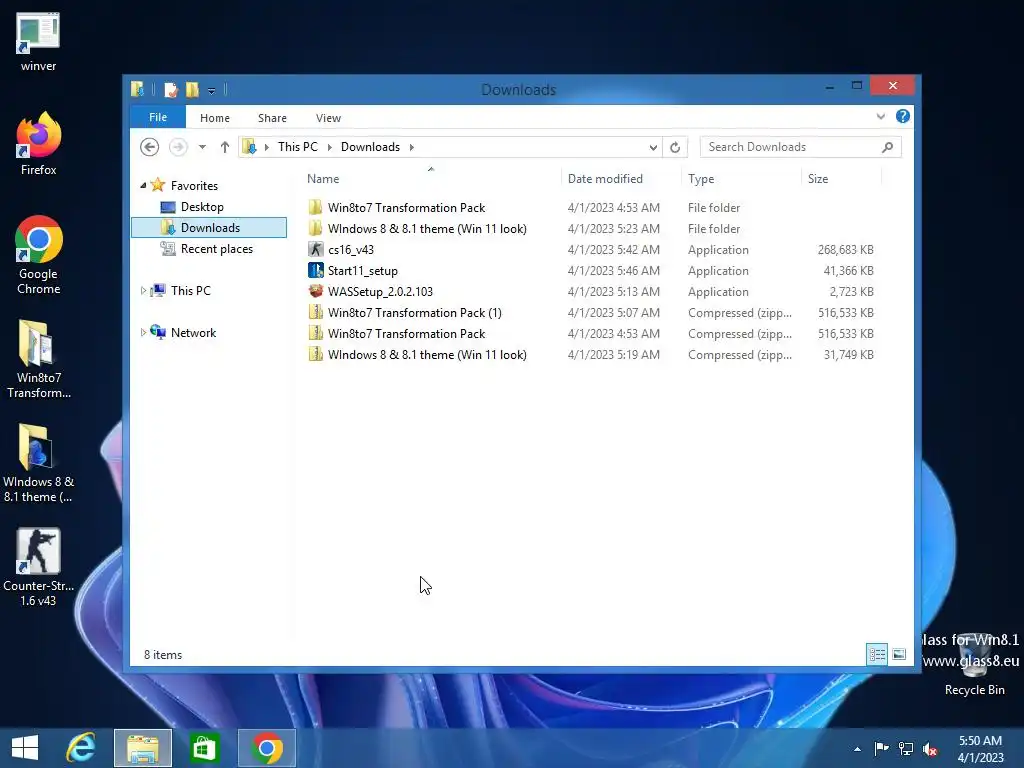
Task: Click the cs16_v43 file icon
Action: 315,249
